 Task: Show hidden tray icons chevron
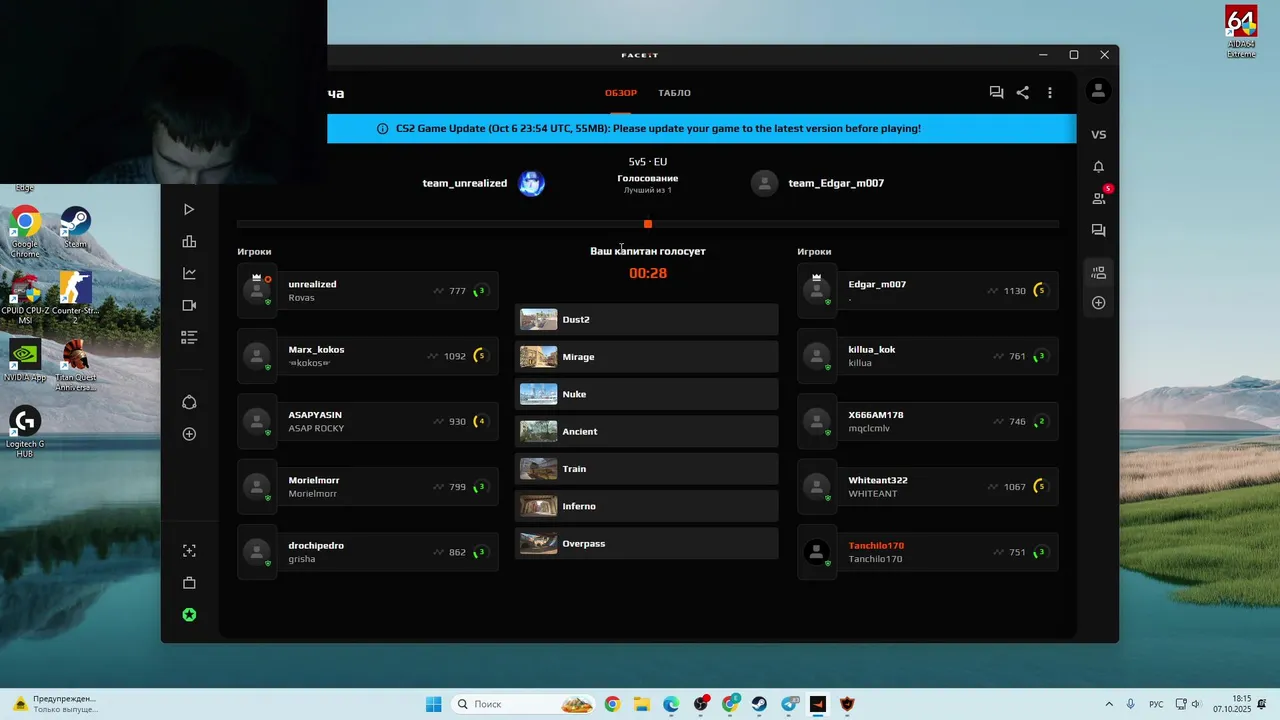click(1109, 704)
